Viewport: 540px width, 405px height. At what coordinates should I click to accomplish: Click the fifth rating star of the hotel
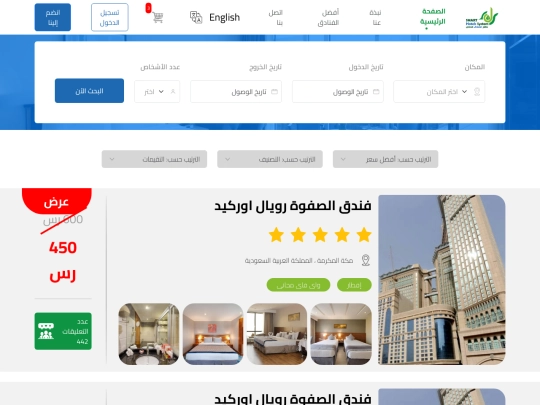[276, 235]
